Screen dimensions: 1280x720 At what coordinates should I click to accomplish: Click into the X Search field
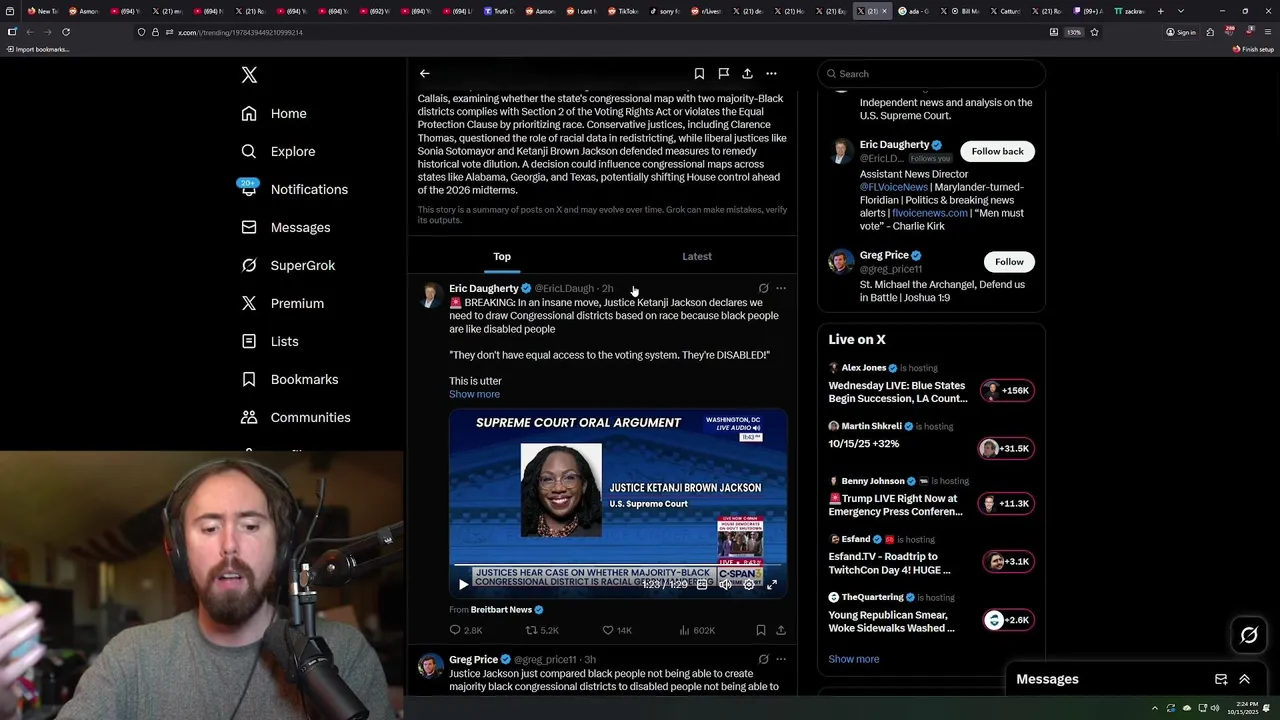931,74
